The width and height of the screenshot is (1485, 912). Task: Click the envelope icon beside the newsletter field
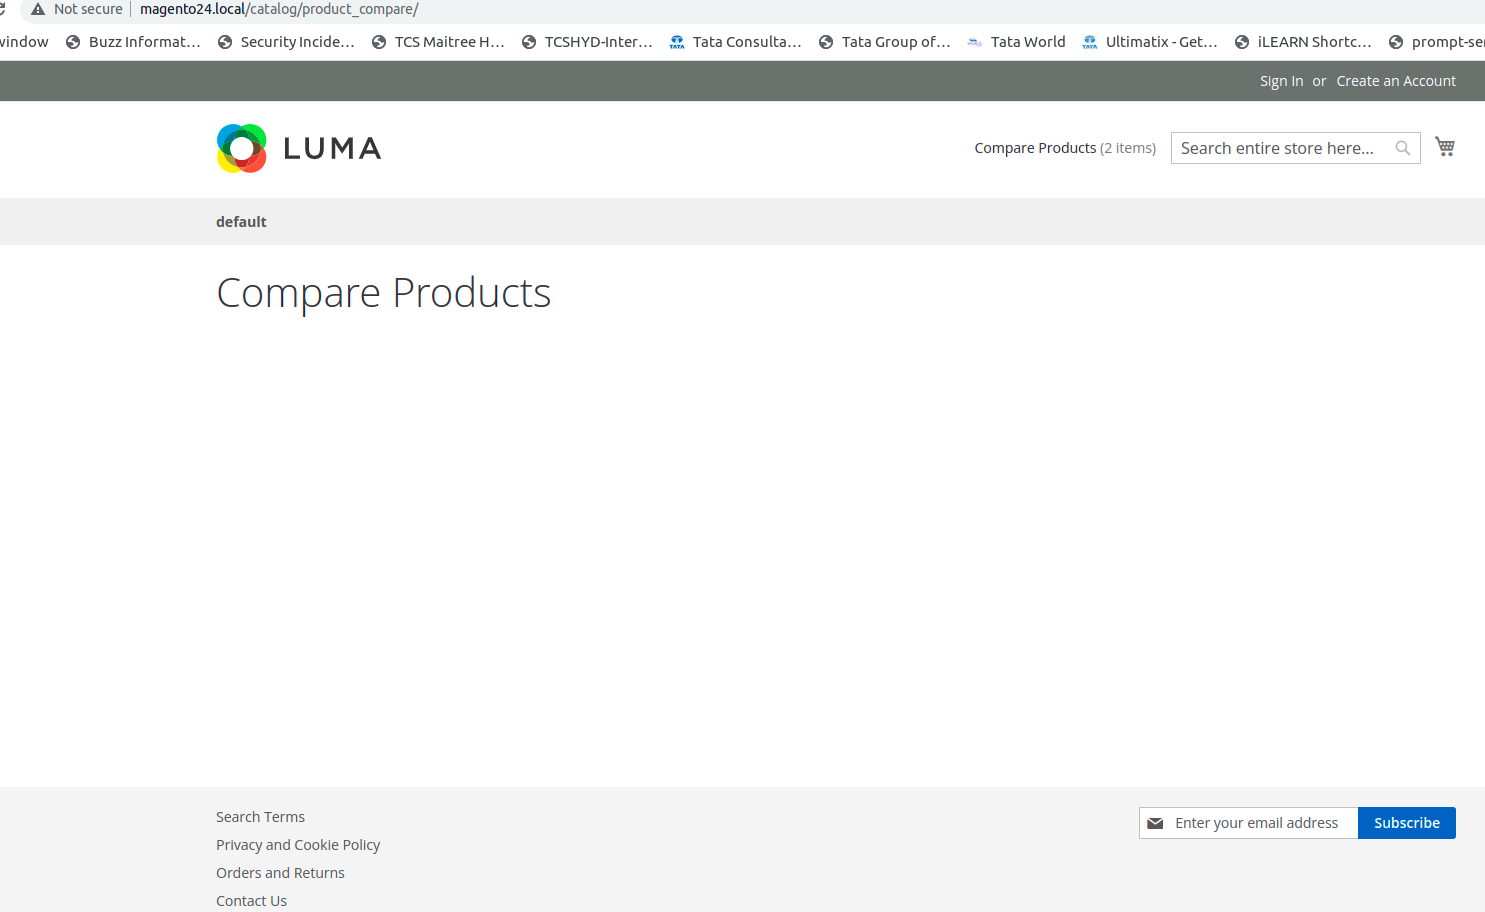click(x=1156, y=822)
